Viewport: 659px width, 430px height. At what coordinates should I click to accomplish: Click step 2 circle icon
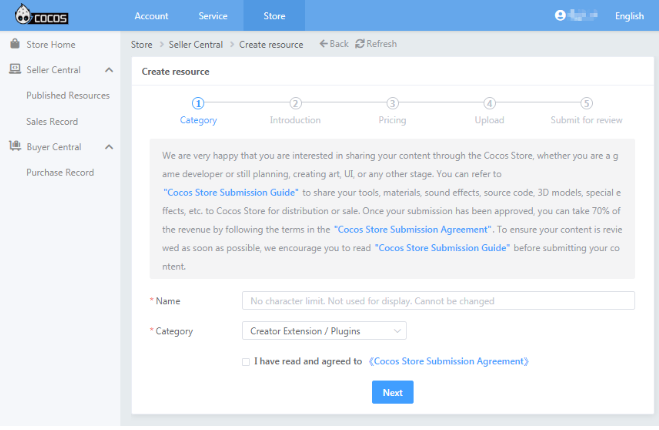click(x=295, y=103)
